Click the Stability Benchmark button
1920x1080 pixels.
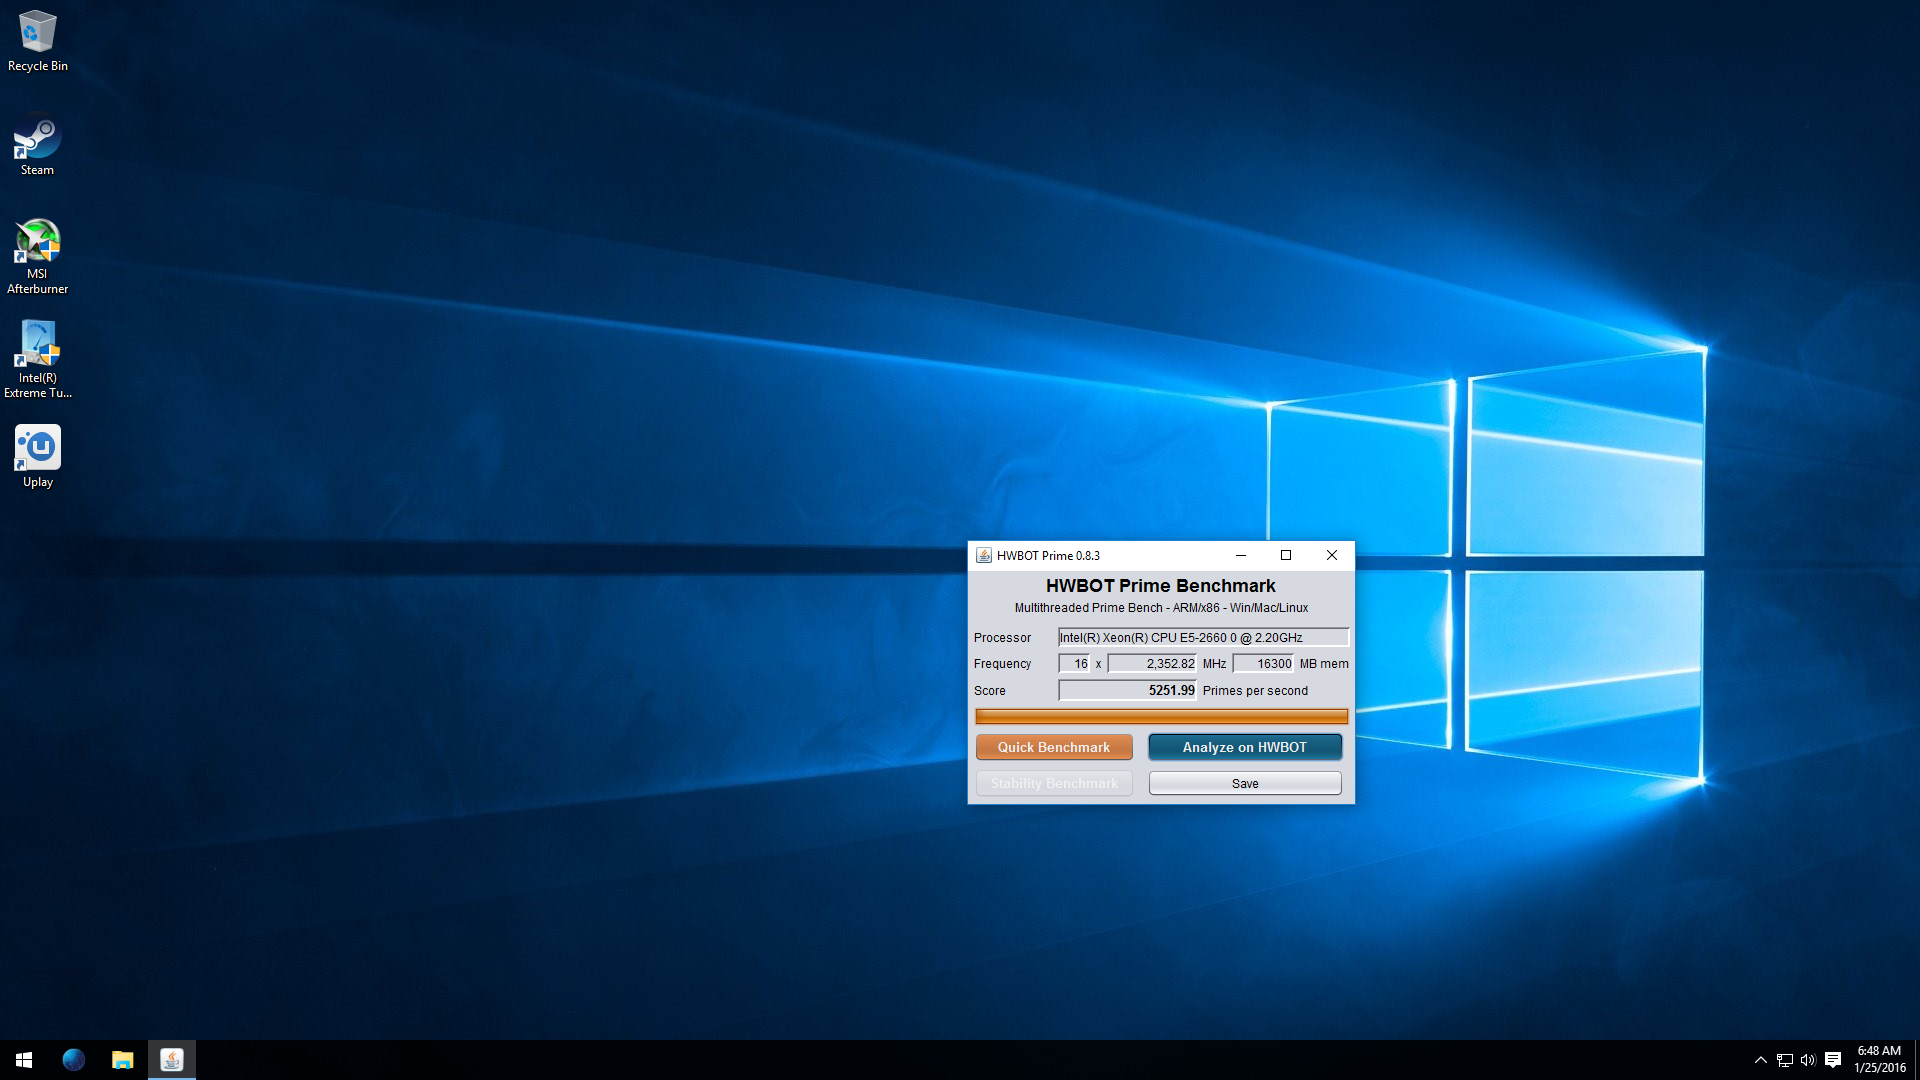[x=1054, y=783]
